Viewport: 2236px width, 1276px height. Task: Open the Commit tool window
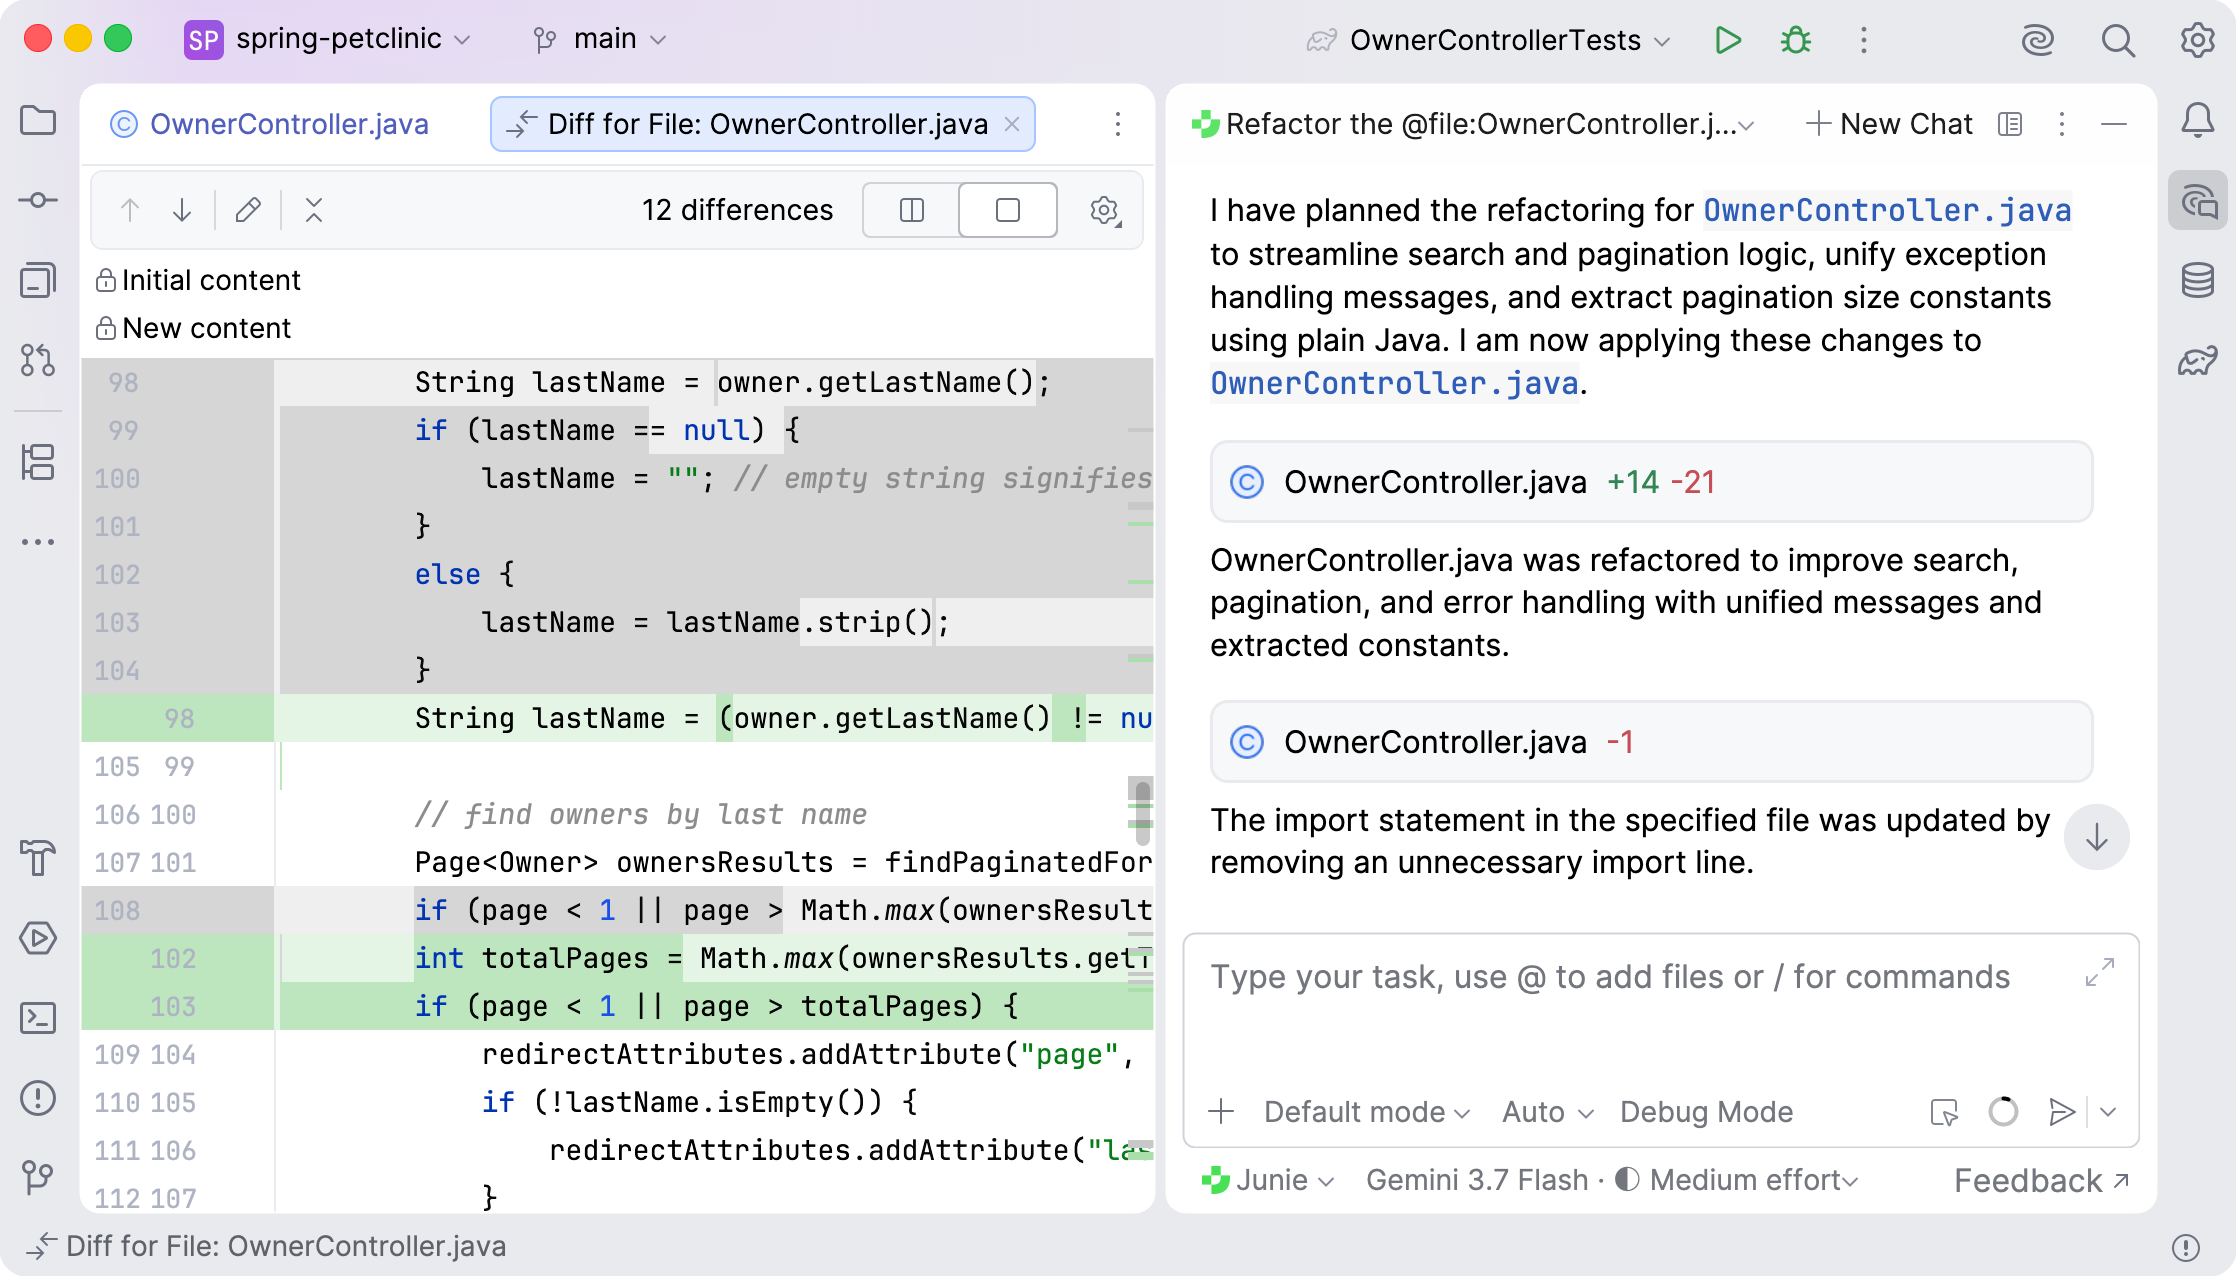click(38, 200)
